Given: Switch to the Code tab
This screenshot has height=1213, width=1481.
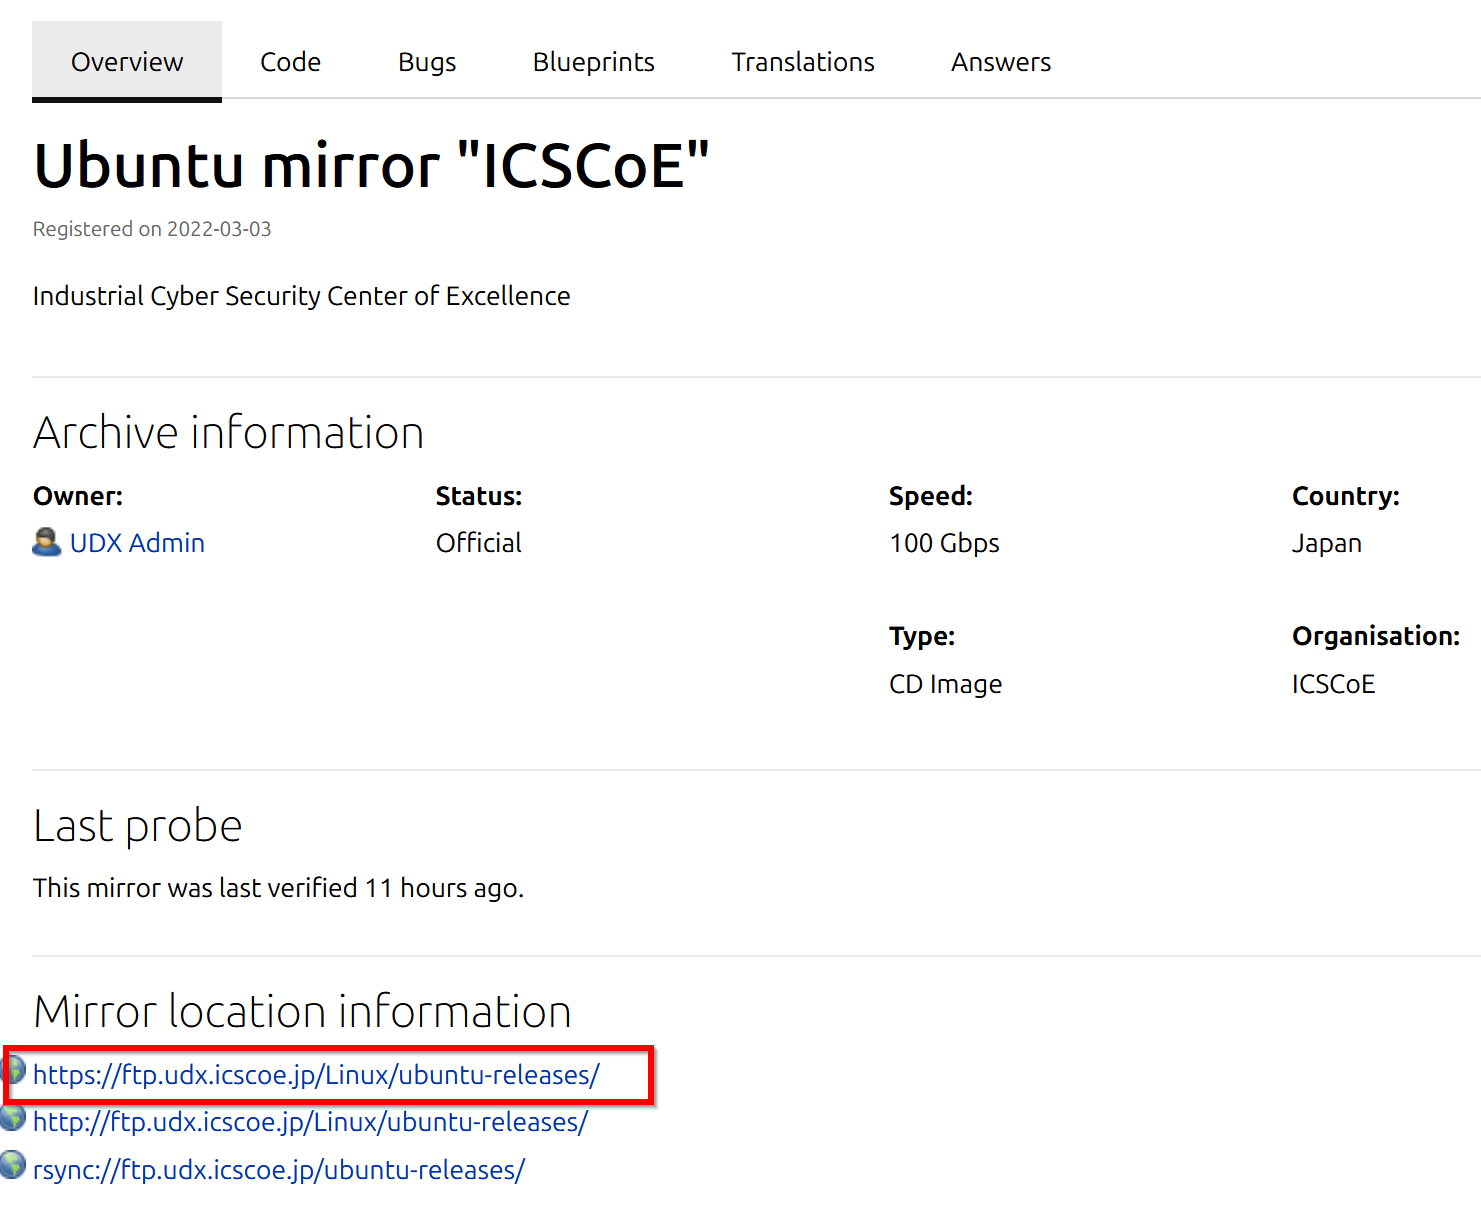Looking at the screenshot, I should 290,62.
